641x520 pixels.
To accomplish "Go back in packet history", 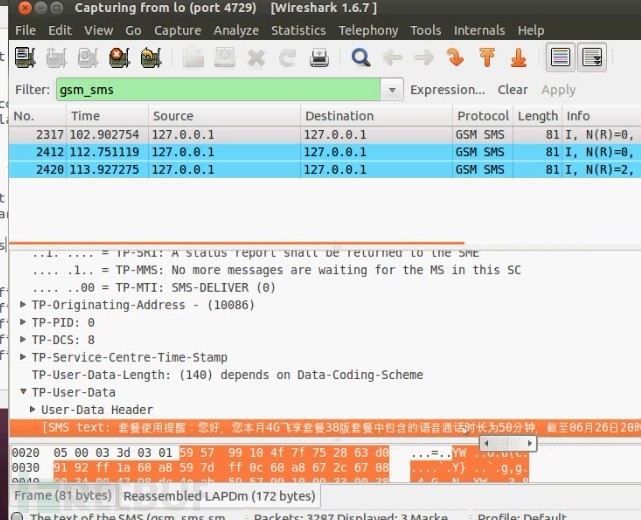I will (392, 58).
